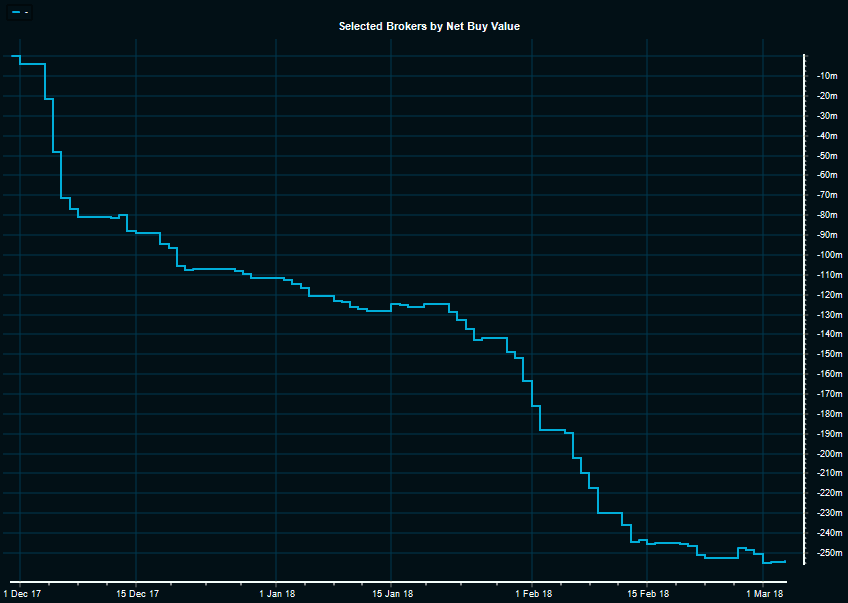Select the '-220m' y-axis value
Image resolution: width=848 pixels, height=603 pixels.
pos(828,493)
